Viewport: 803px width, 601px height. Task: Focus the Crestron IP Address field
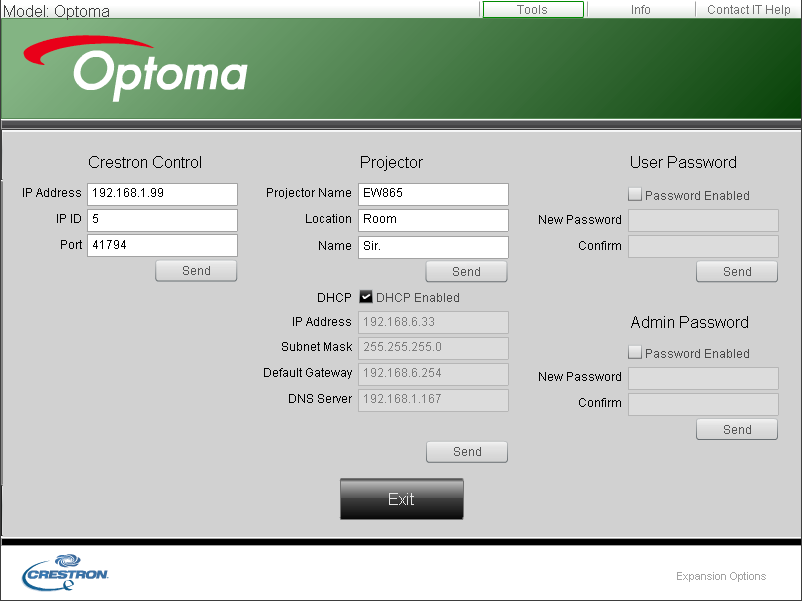162,194
